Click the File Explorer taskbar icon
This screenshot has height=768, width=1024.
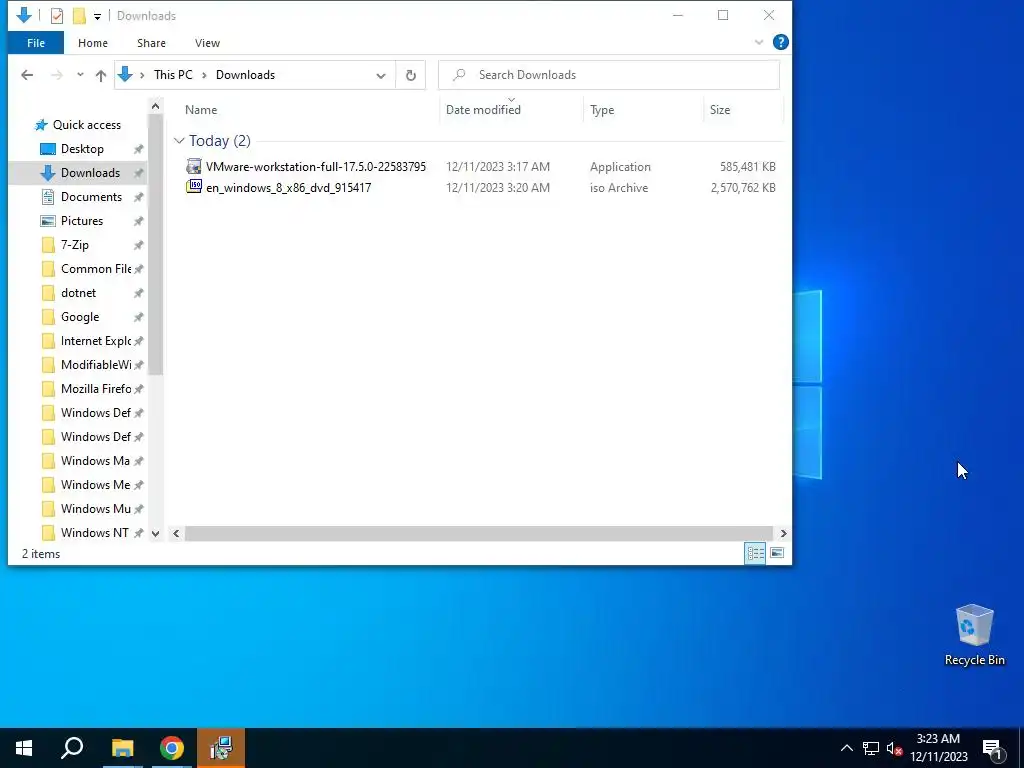[122, 748]
